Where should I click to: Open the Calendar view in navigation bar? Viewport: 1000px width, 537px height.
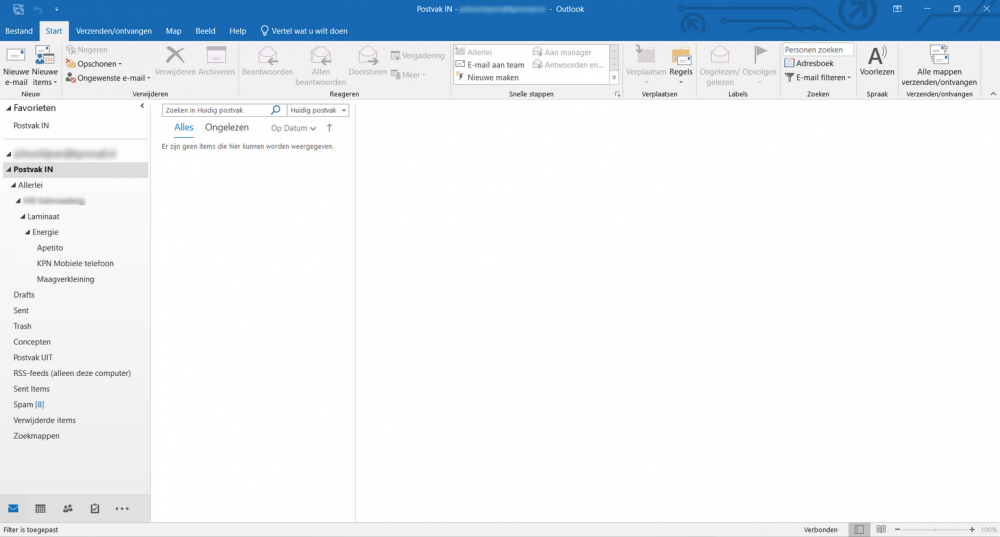[40, 508]
